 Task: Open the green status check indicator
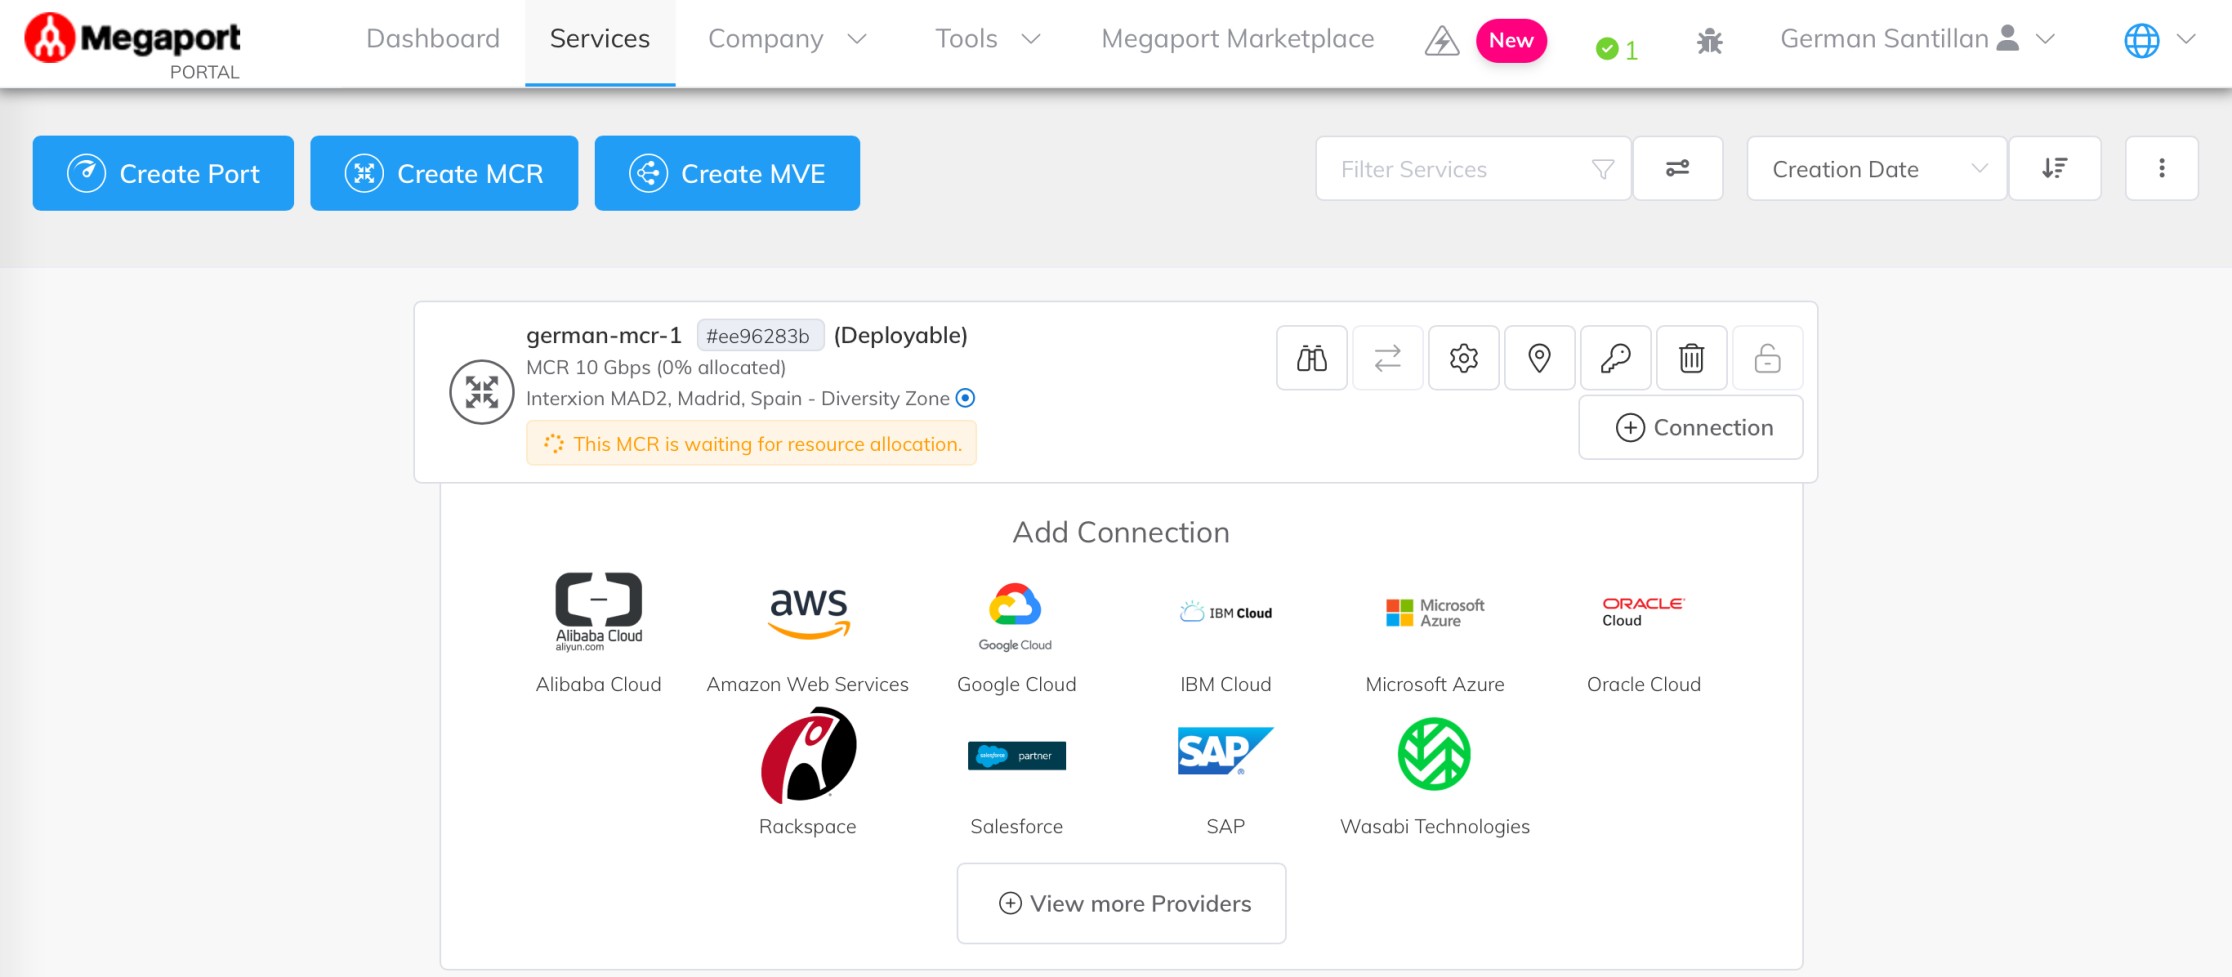1617,49
